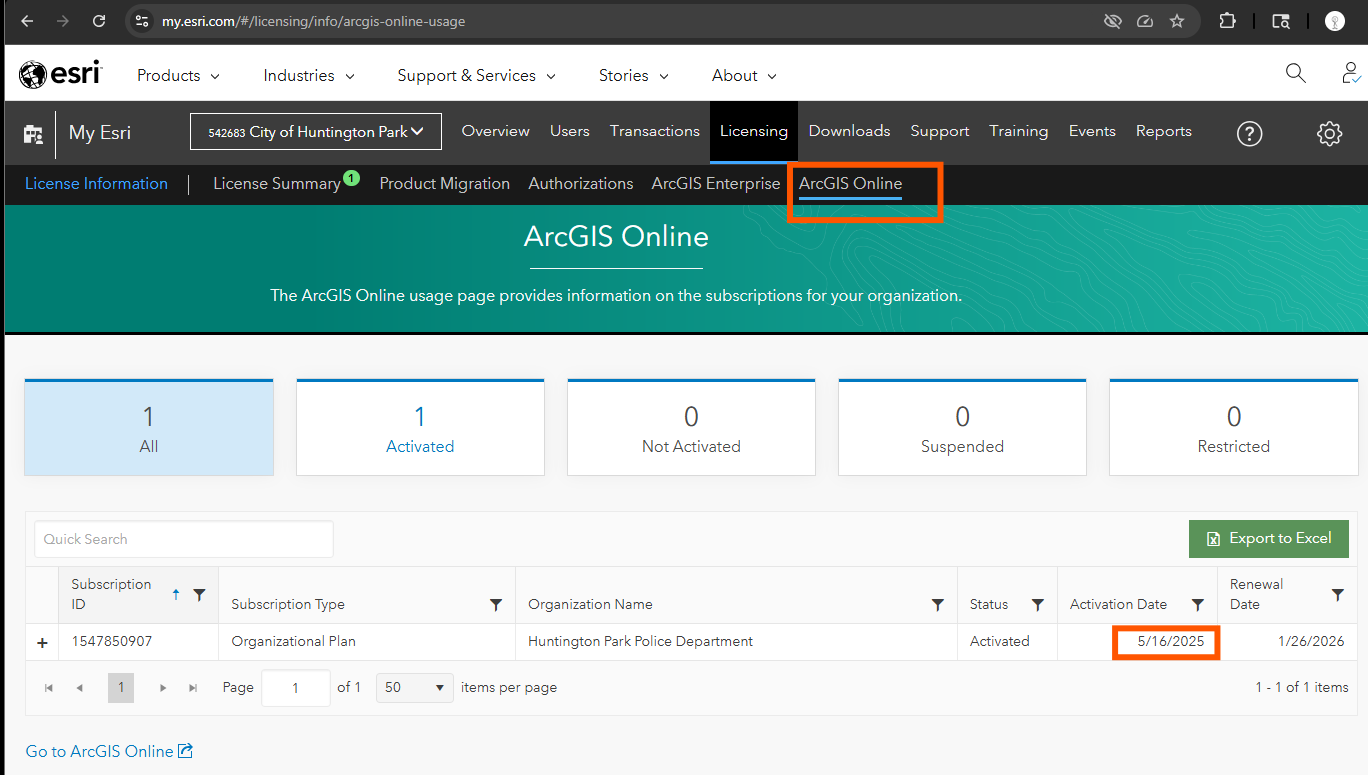The width and height of the screenshot is (1368, 775).
Task: Open the Authorizations sub-tab
Action: point(581,184)
